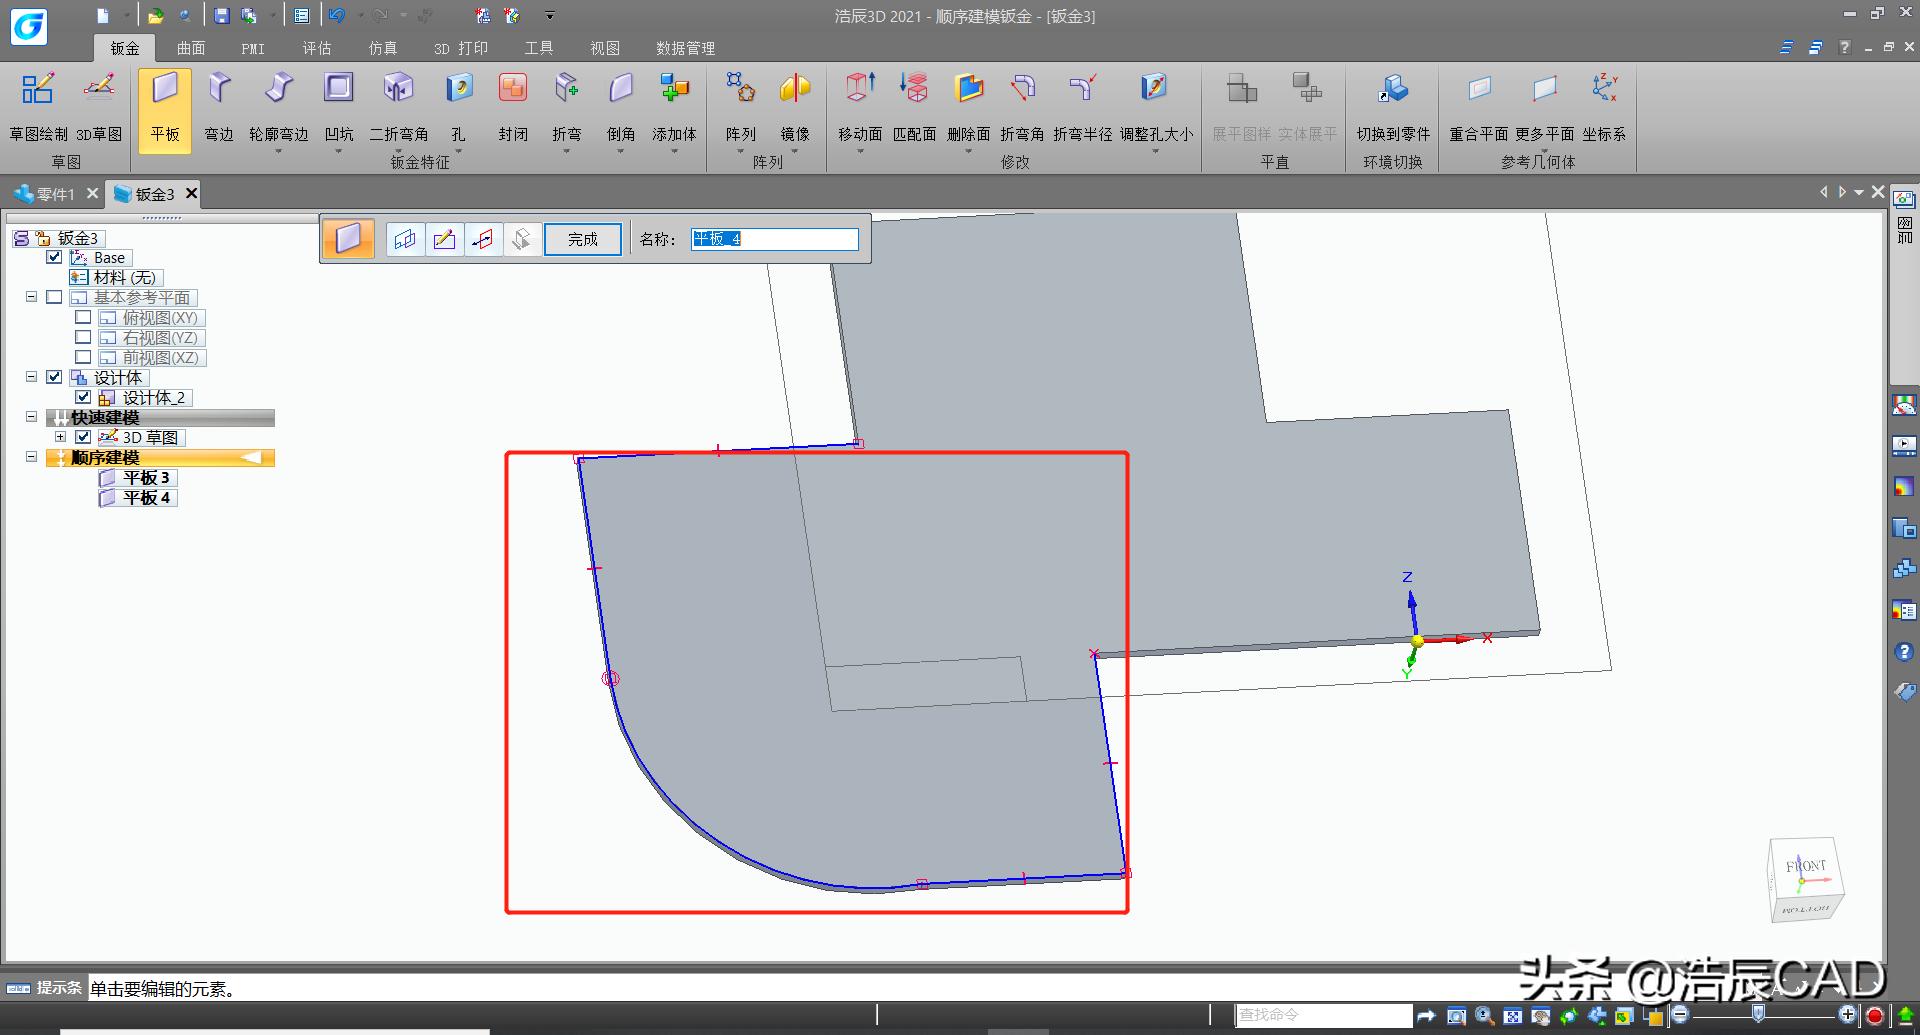Click the 坐标系 coordinate system icon
Image resolution: width=1920 pixels, height=1035 pixels.
[1604, 90]
